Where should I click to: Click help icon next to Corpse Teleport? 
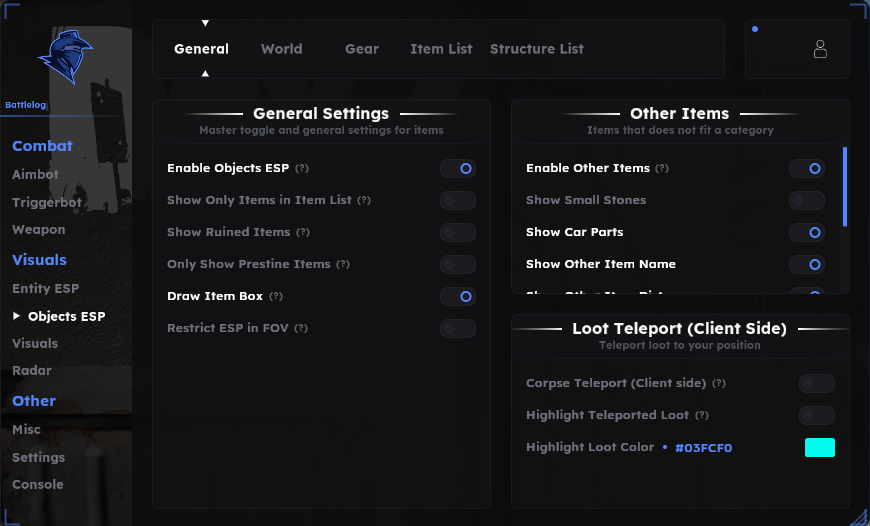pos(719,383)
